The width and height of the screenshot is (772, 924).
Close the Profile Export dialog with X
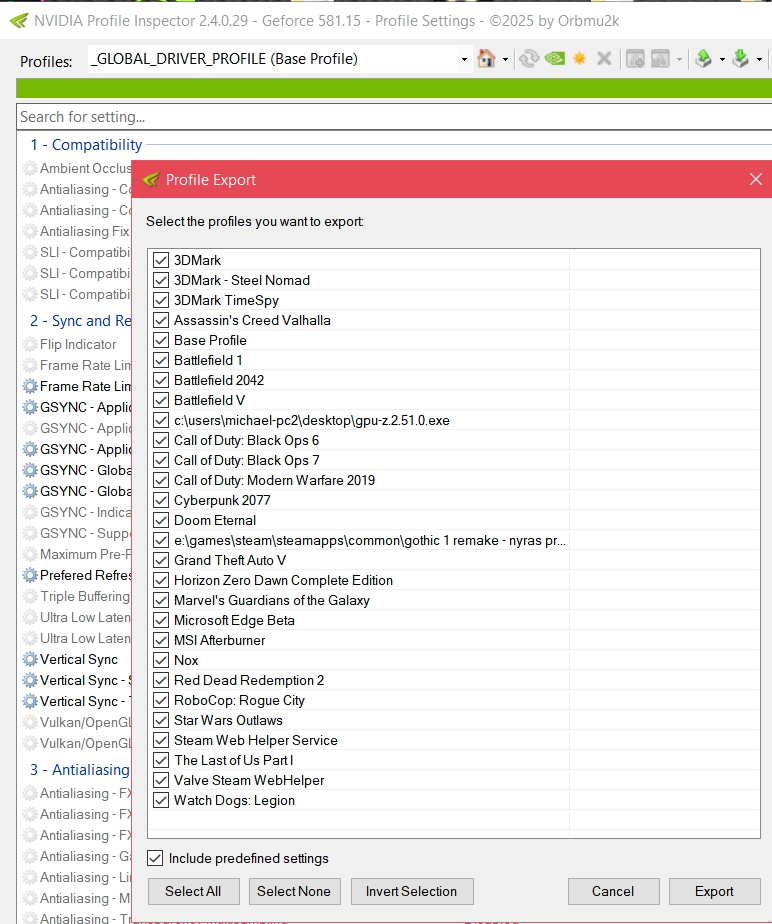click(755, 180)
